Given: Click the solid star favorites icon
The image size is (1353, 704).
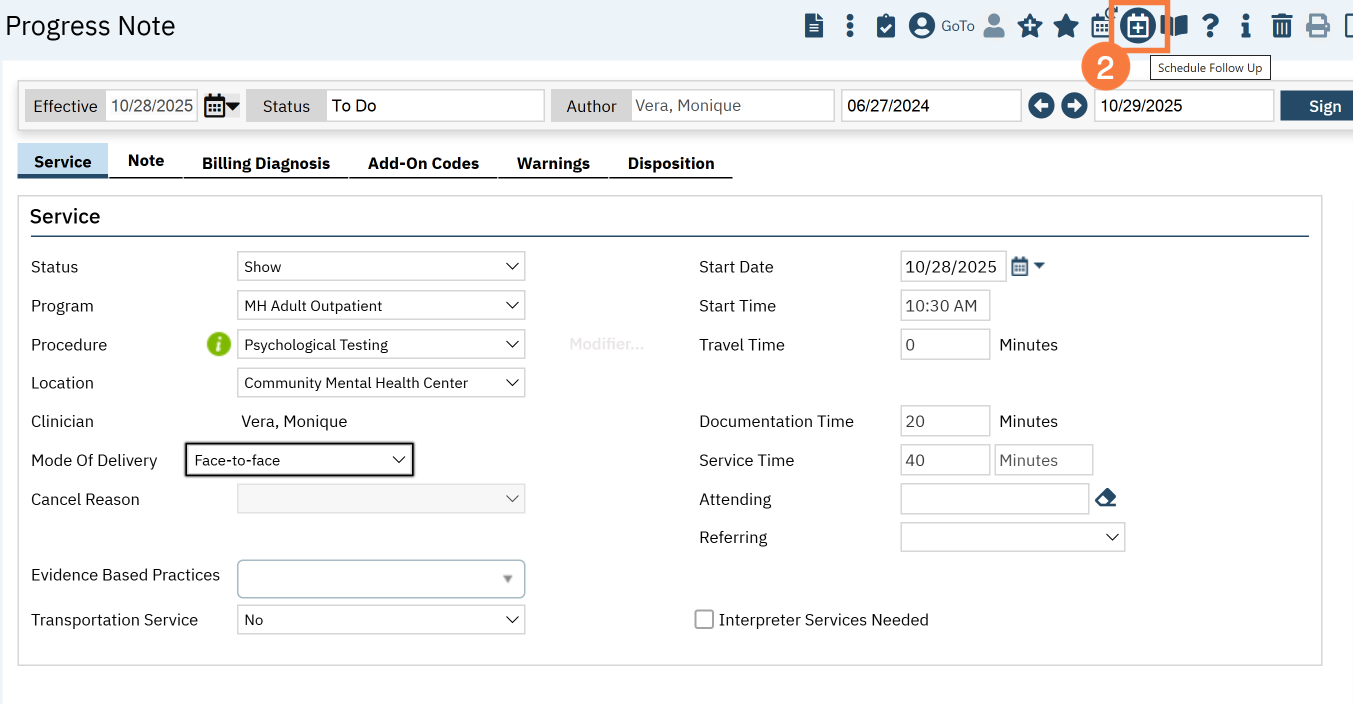Looking at the screenshot, I should [1066, 26].
